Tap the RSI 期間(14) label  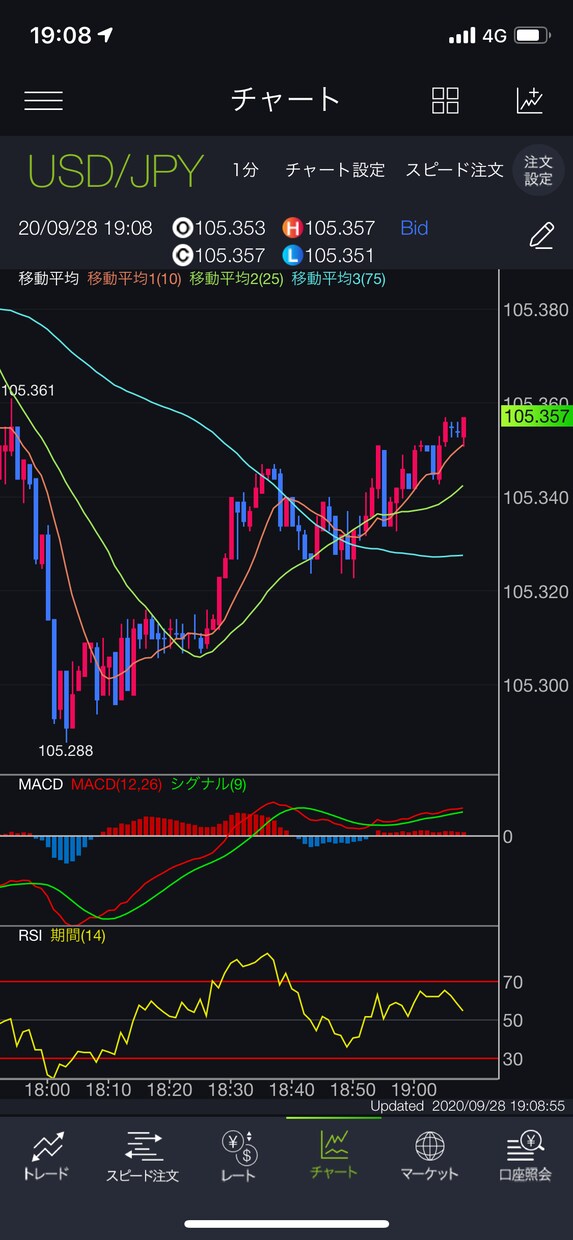point(61,936)
